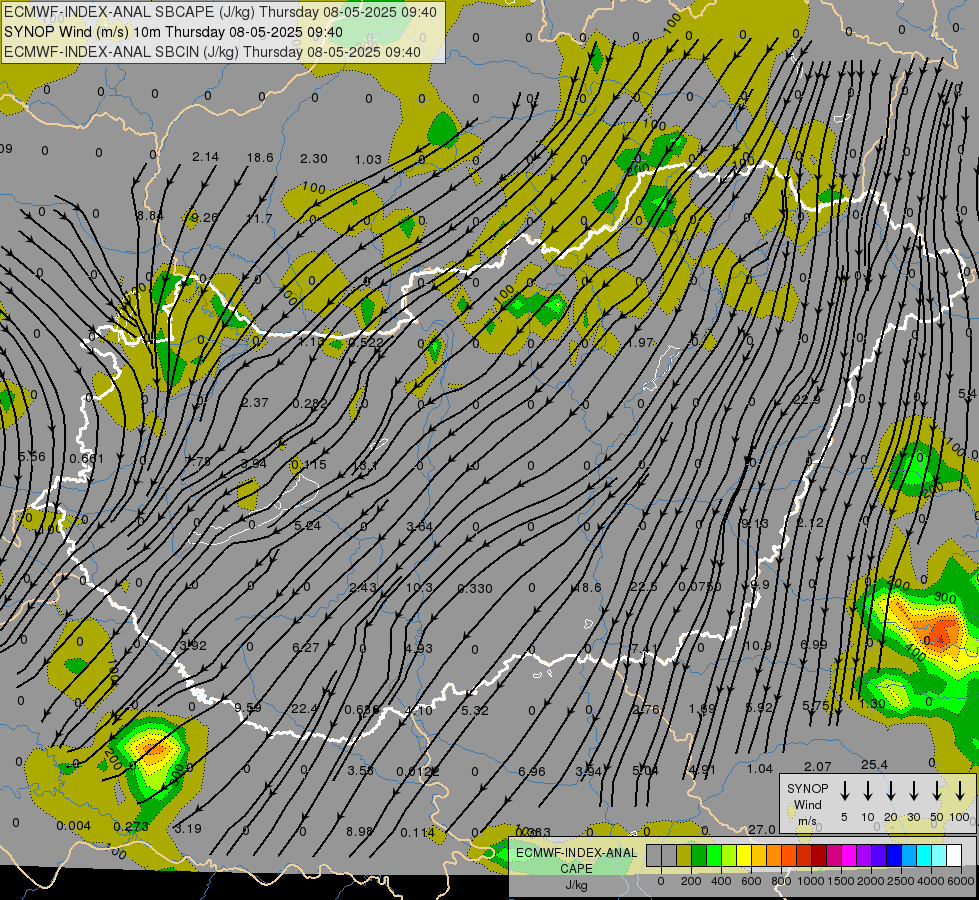Click the SYNOP Wind m/s legend title
Screen dimensions: 979x900
coord(807,804)
